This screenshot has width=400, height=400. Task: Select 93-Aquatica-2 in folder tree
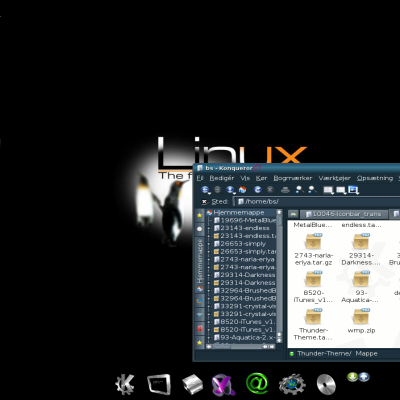click(245, 338)
